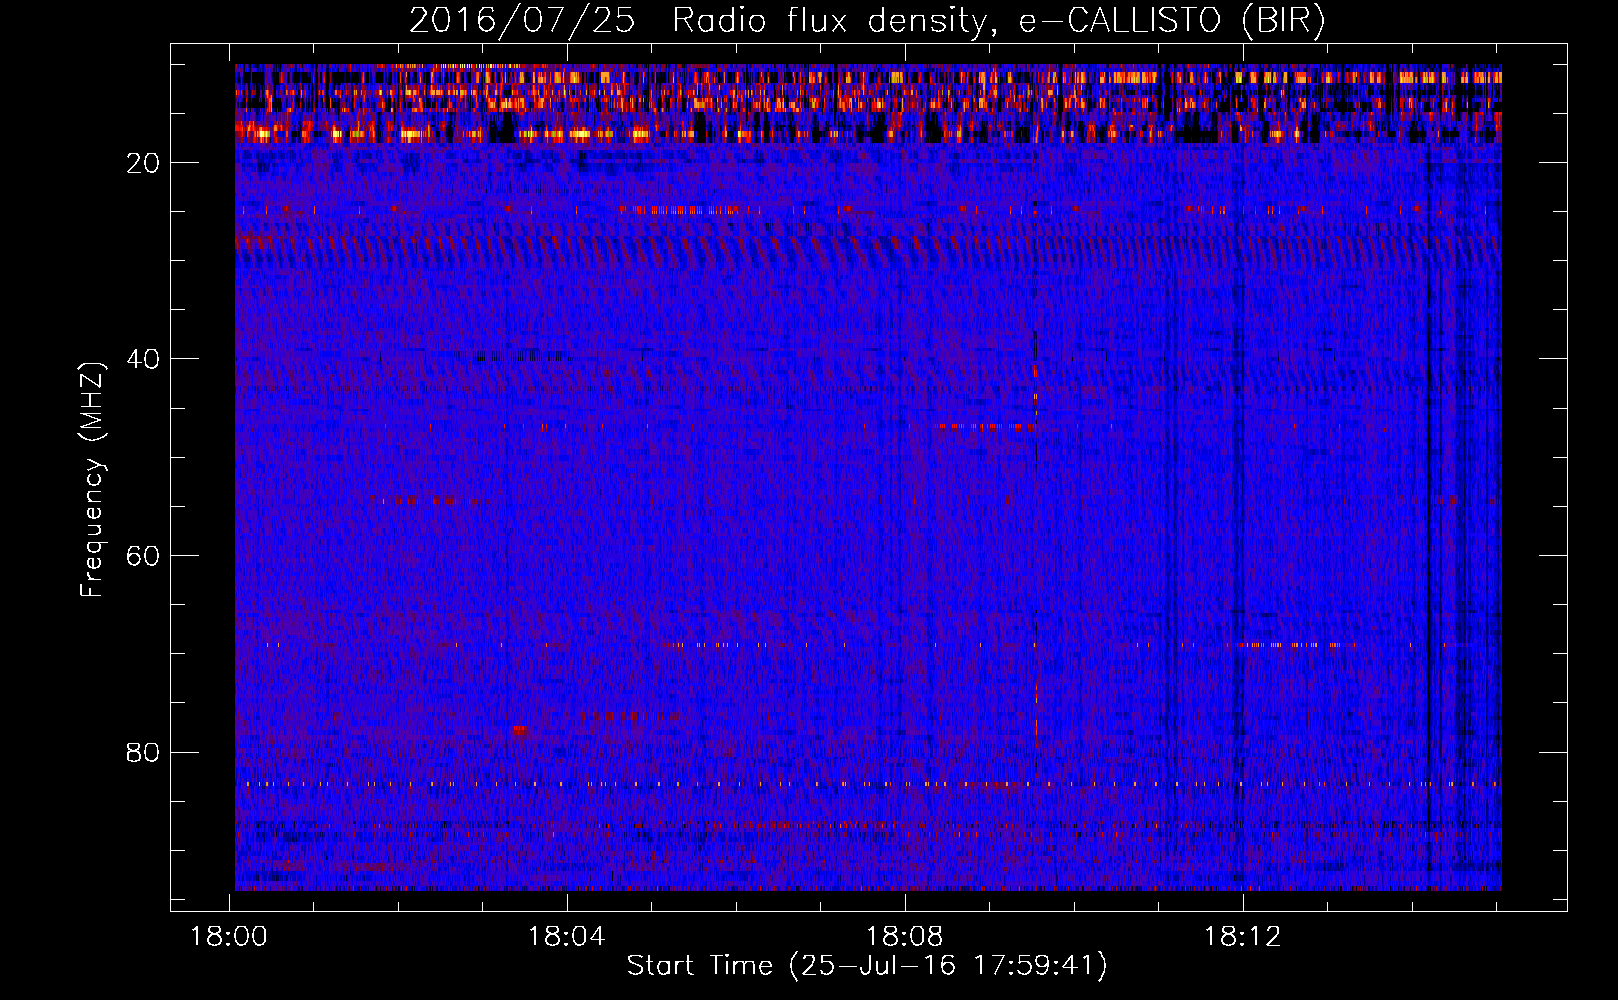Click the 80 MHz frequency tick label
The image size is (1618, 1000).
point(144,752)
